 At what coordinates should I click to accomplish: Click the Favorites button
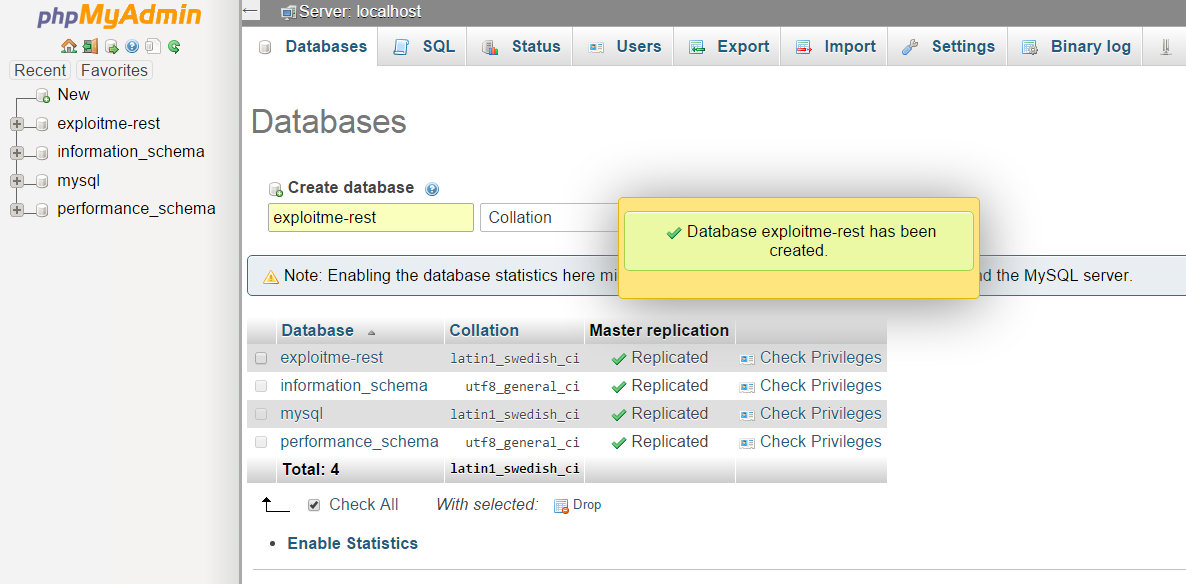[114, 70]
